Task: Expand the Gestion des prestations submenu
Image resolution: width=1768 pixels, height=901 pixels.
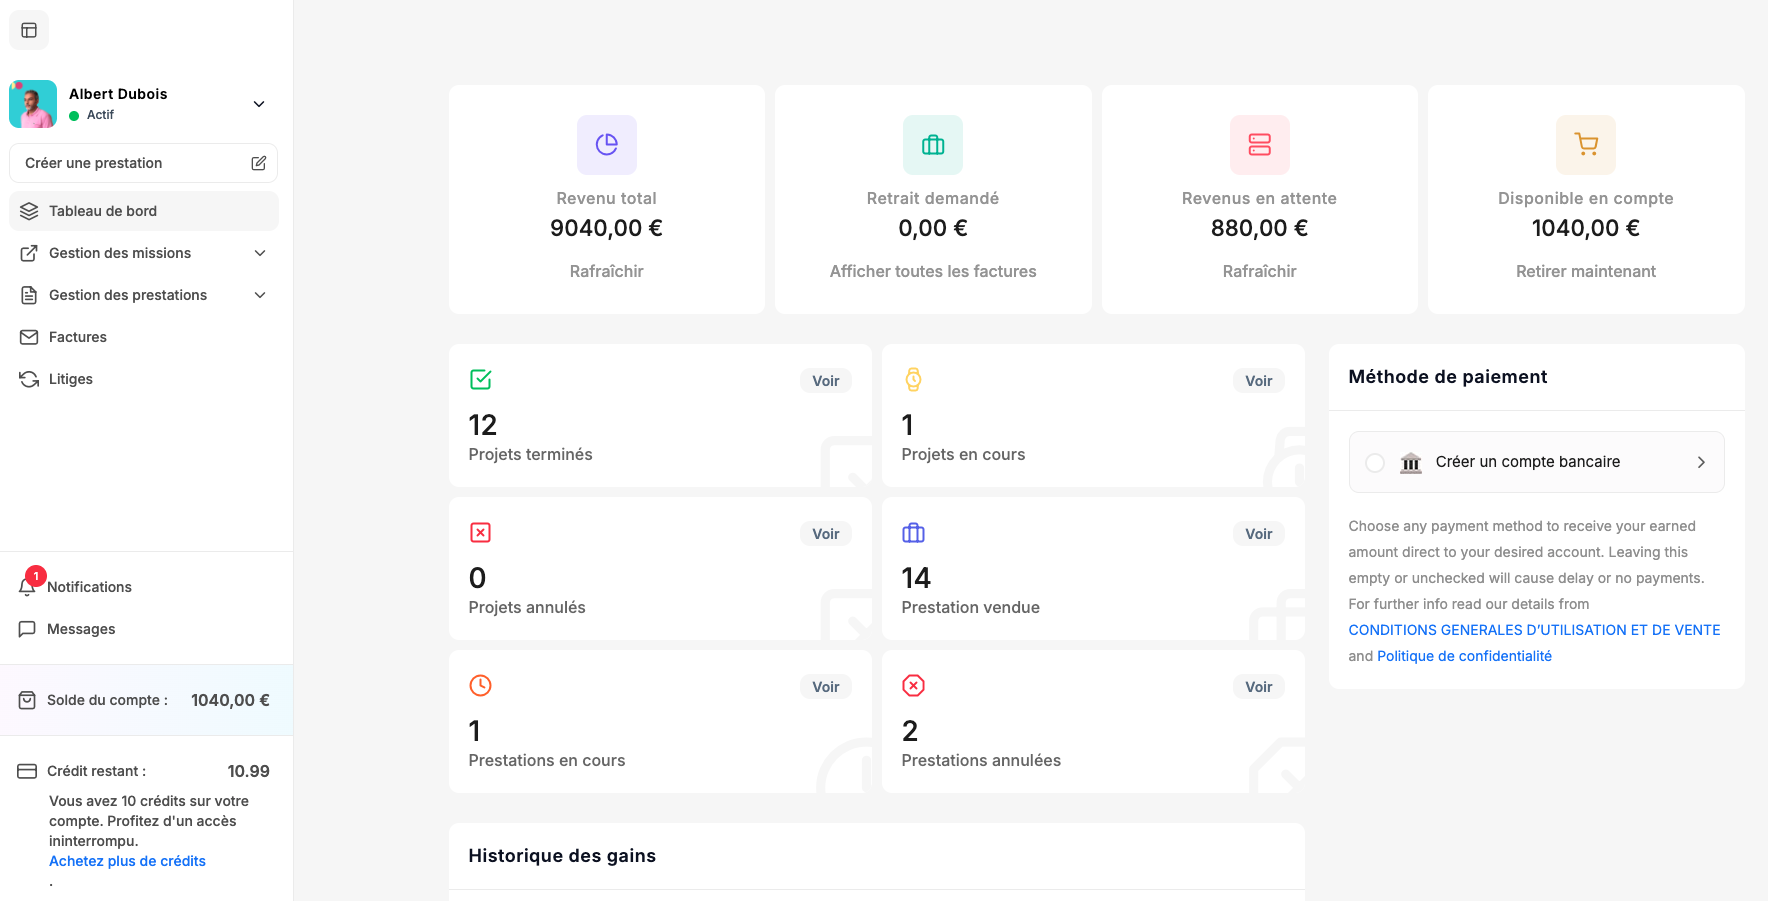Action: 260,295
